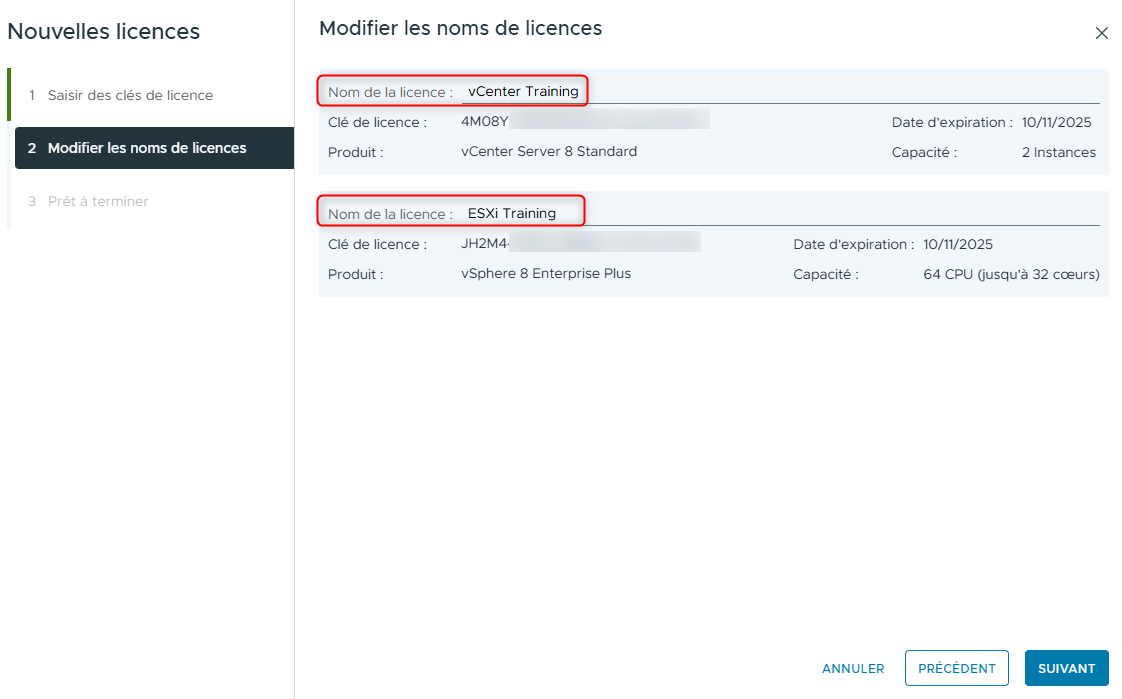Click the ANNULER link
Image resolution: width=1122 pixels, height=699 pixels.
852,668
